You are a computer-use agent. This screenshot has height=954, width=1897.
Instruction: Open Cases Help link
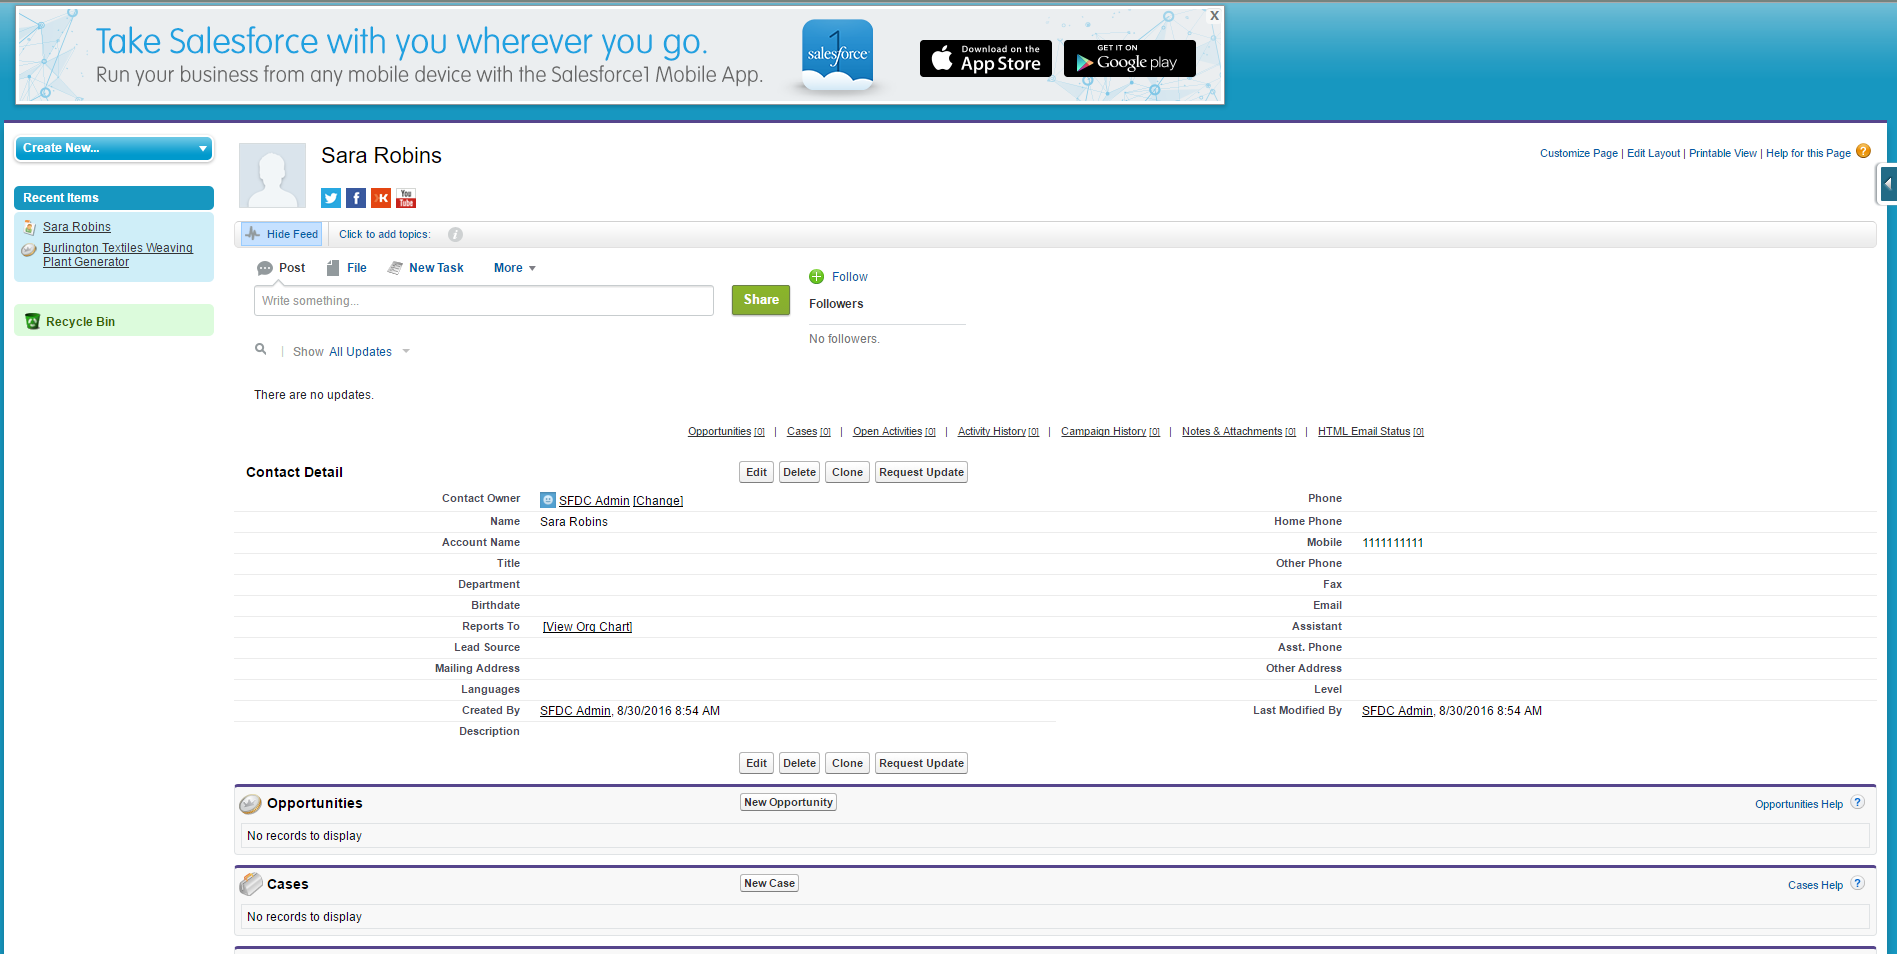point(1815,885)
